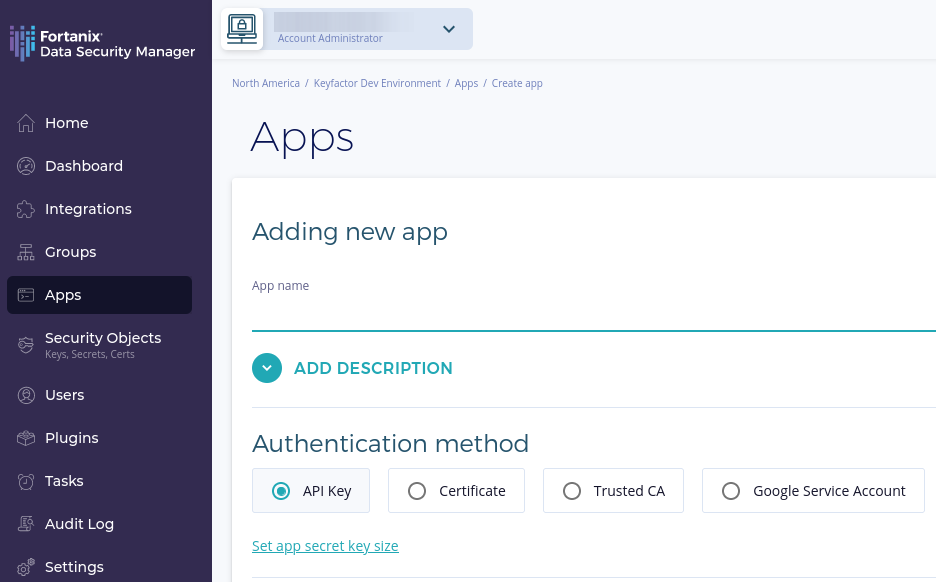Screen dimensions: 936x582
Task: Click the Security Objects icon
Action: click(26, 345)
